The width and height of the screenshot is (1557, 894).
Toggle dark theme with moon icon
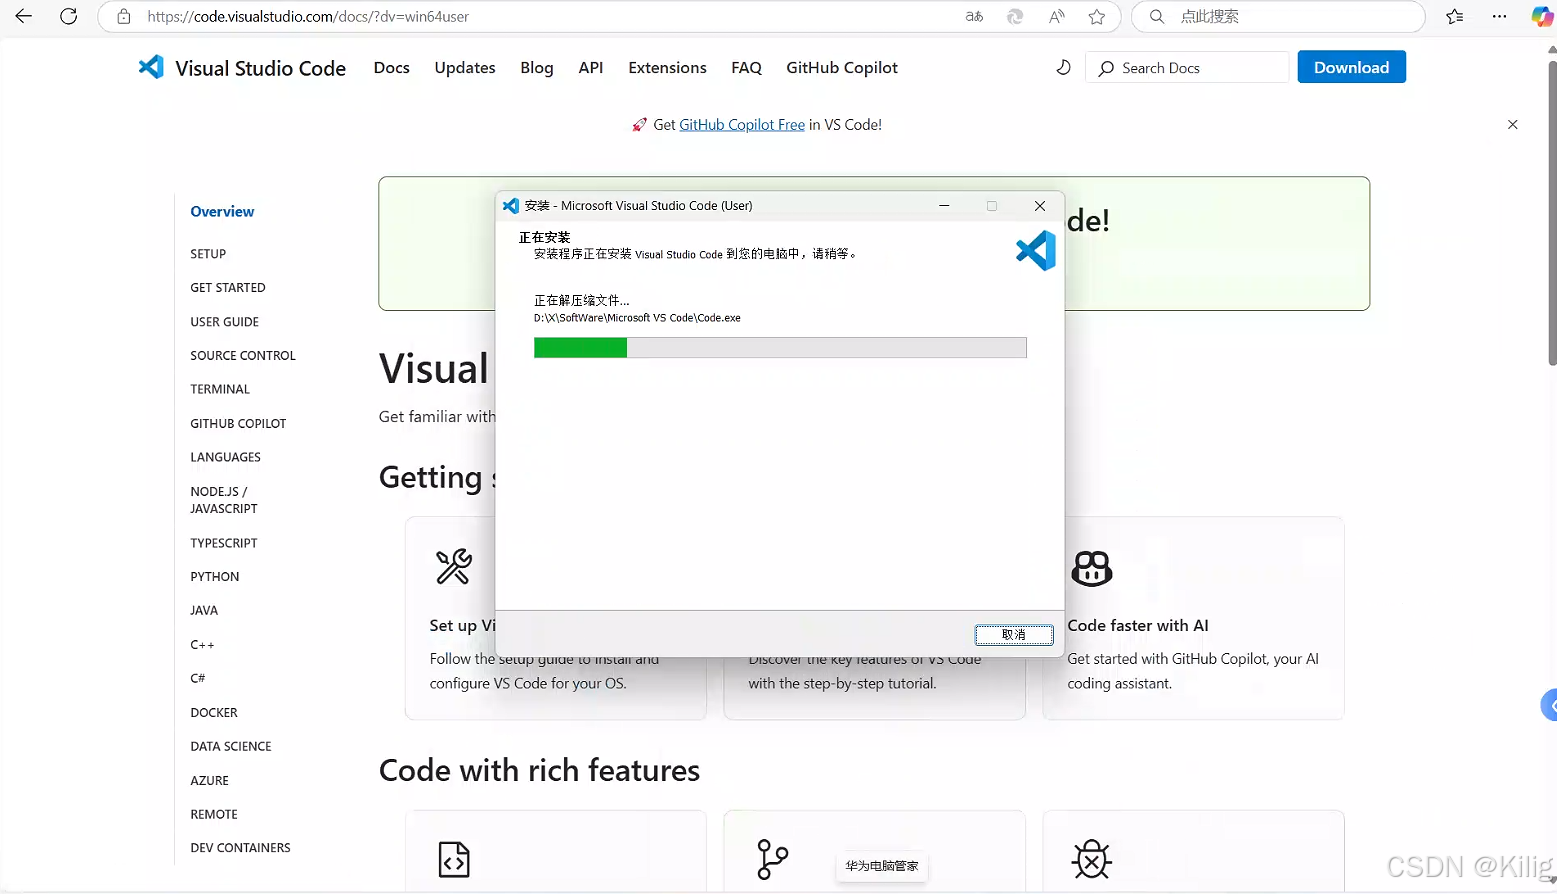pyautogui.click(x=1063, y=67)
